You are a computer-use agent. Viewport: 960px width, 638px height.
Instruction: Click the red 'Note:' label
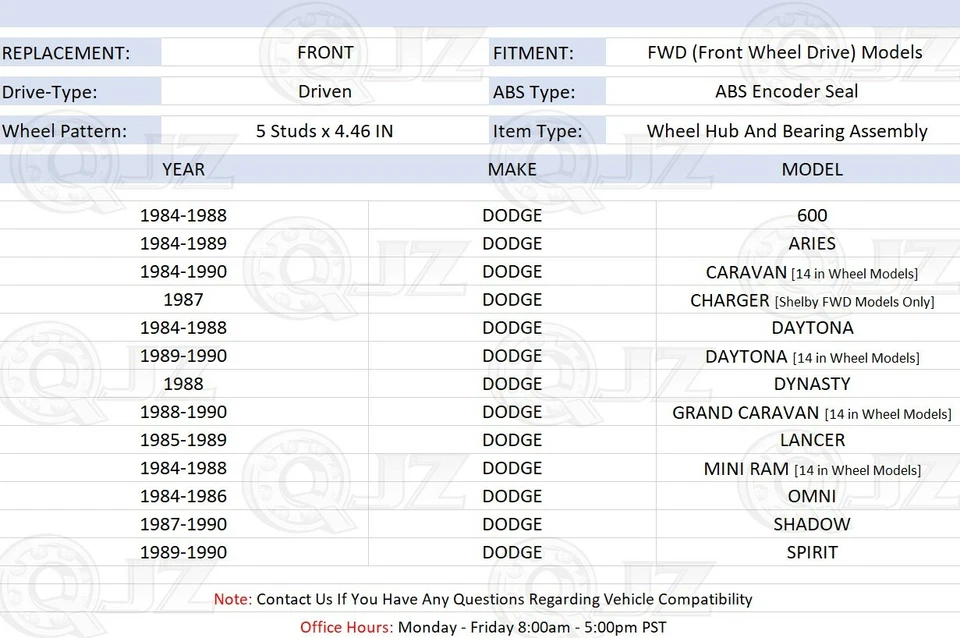(233, 599)
